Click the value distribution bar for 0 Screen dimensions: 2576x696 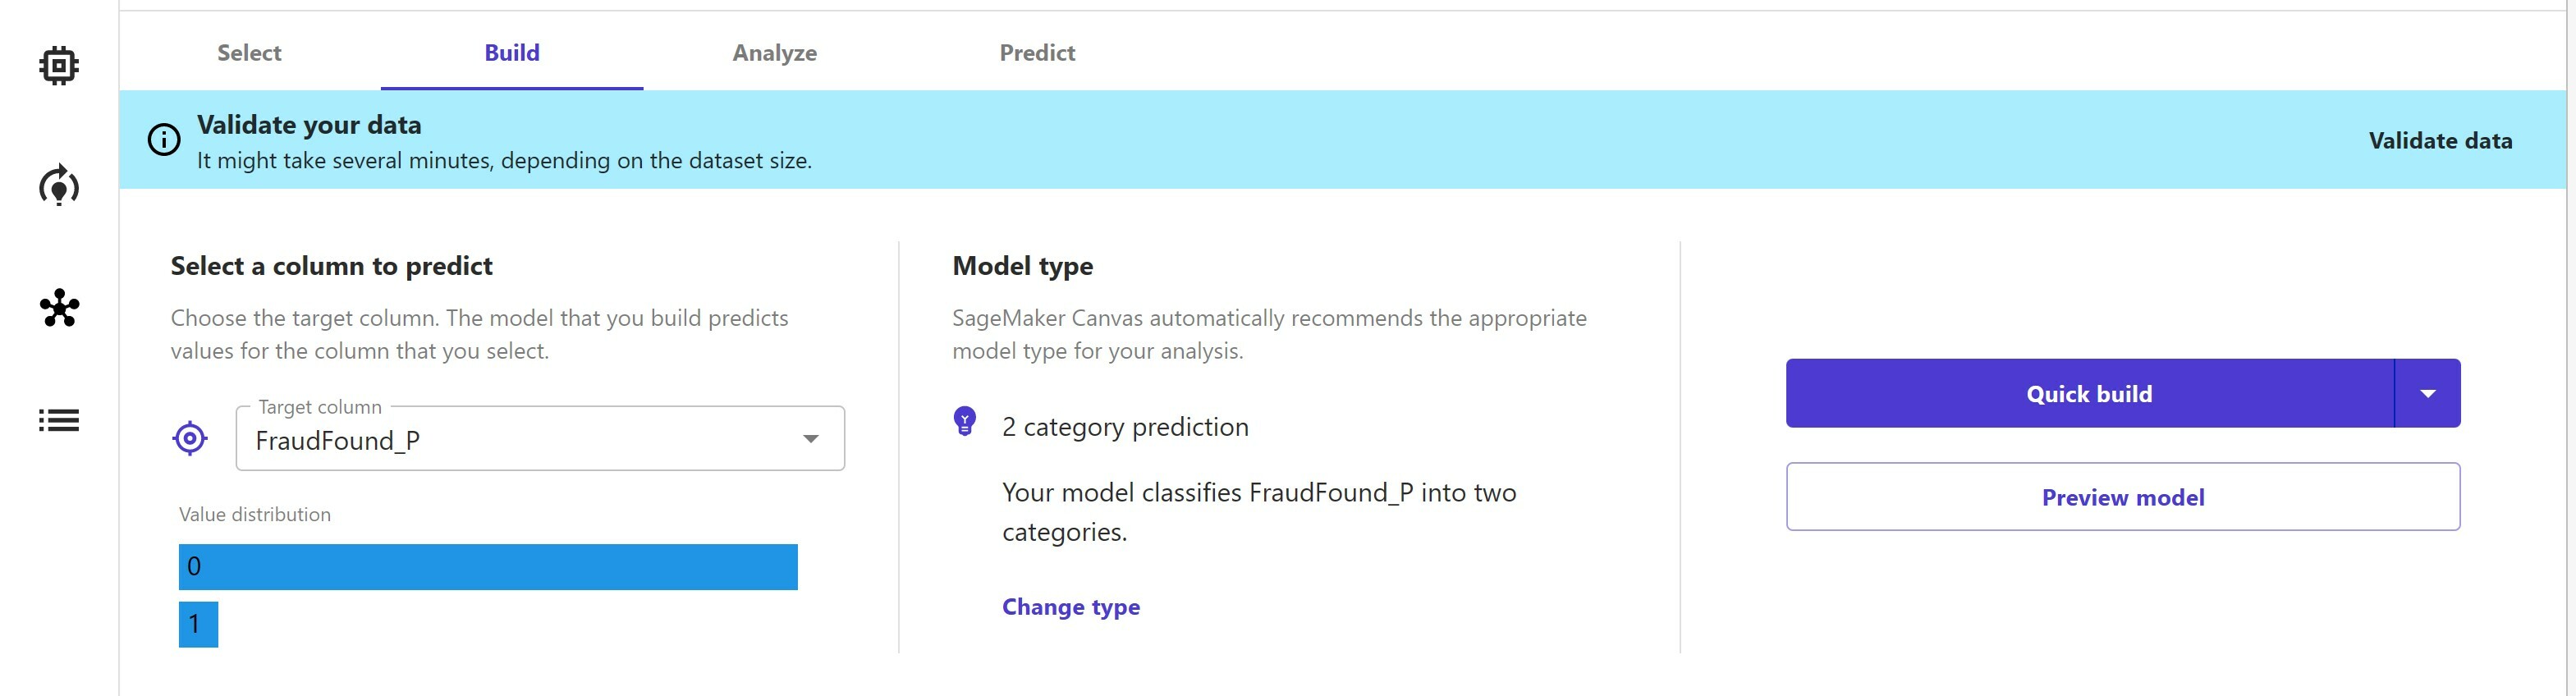point(488,567)
